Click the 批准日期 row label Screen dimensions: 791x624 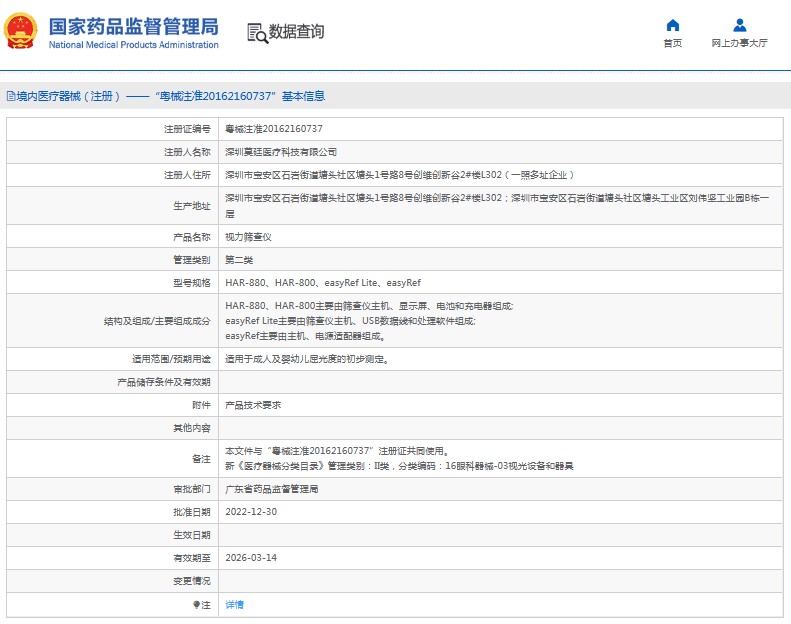click(192, 512)
